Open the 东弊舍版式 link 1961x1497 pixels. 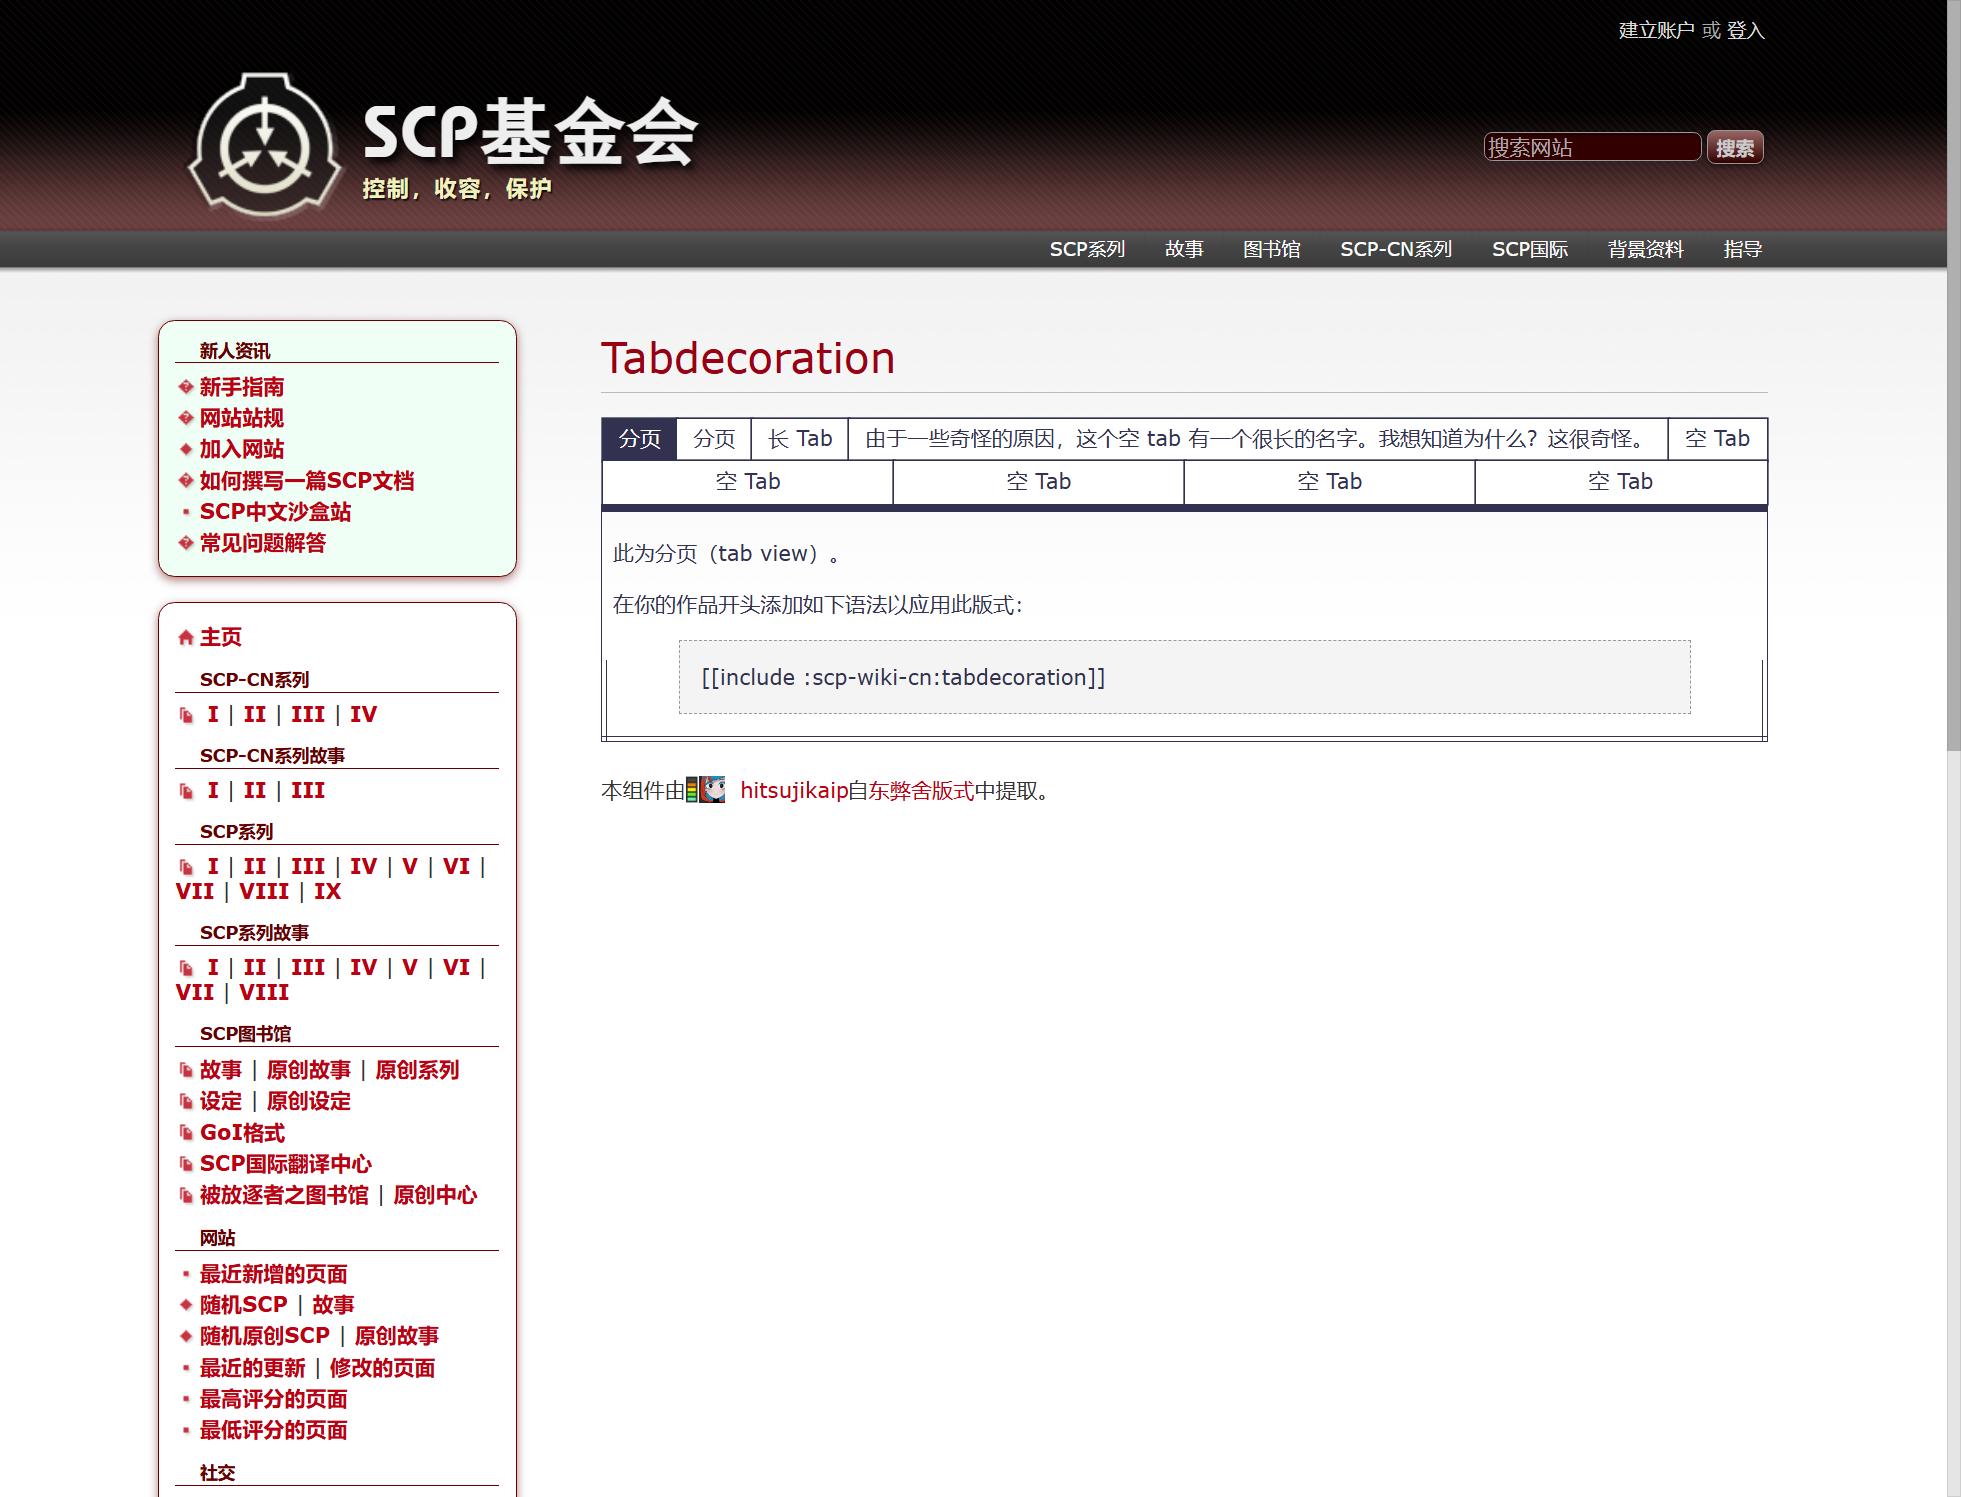tap(921, 791)
